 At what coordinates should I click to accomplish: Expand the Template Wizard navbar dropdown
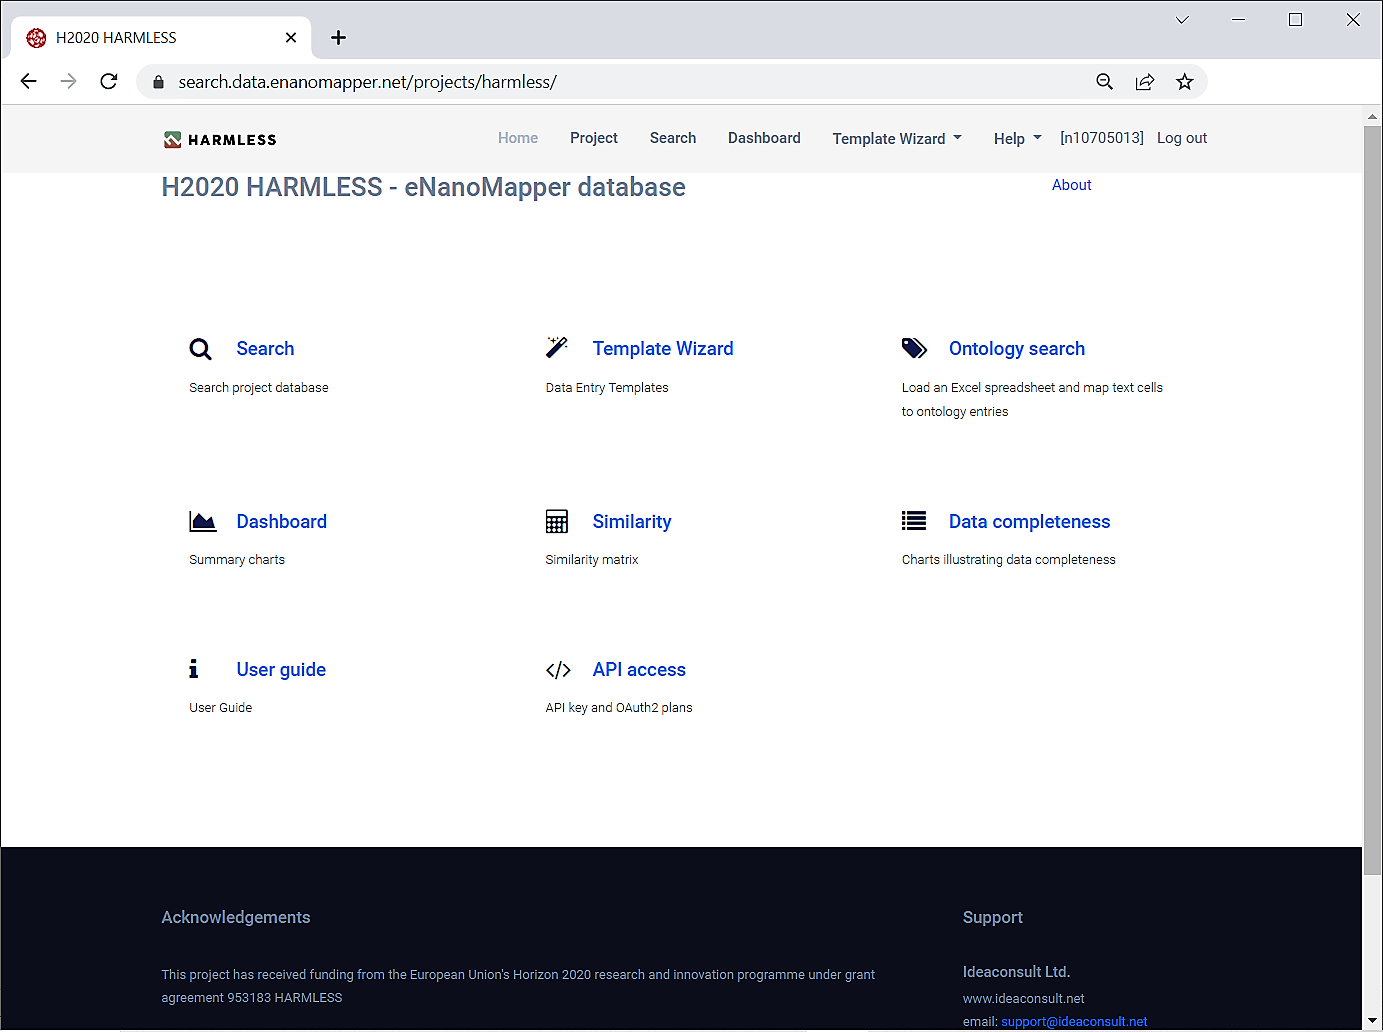click(897, 138)
